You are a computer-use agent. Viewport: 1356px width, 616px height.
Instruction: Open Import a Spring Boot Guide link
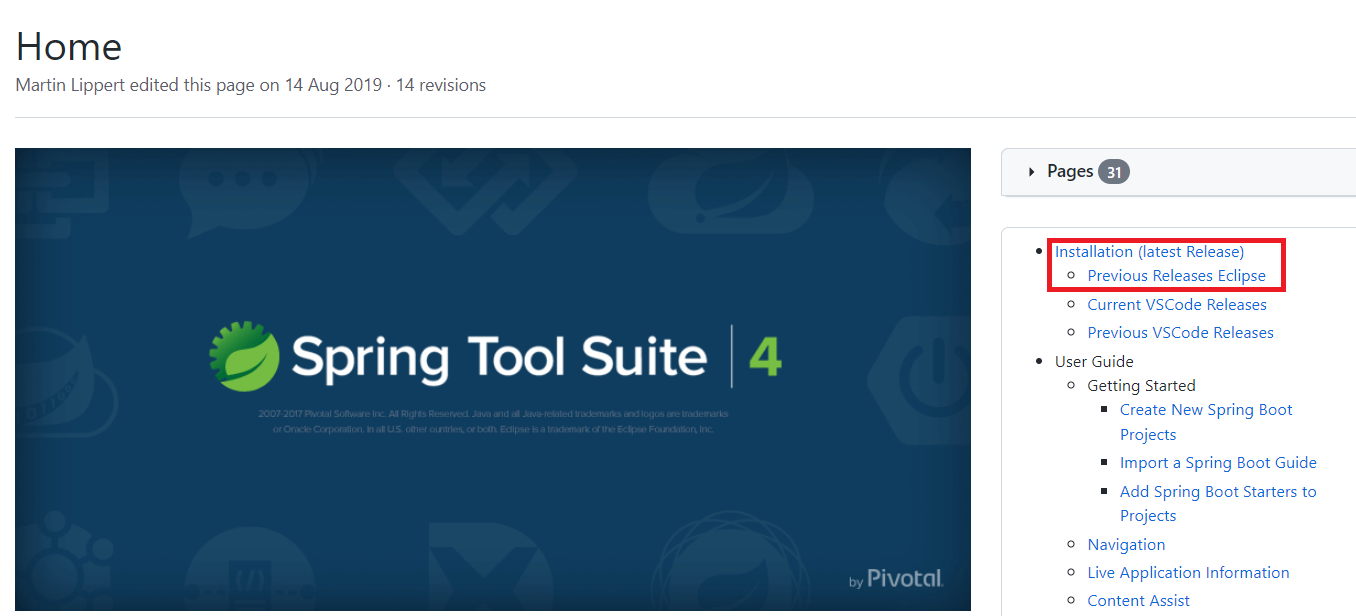[1218, 463]
